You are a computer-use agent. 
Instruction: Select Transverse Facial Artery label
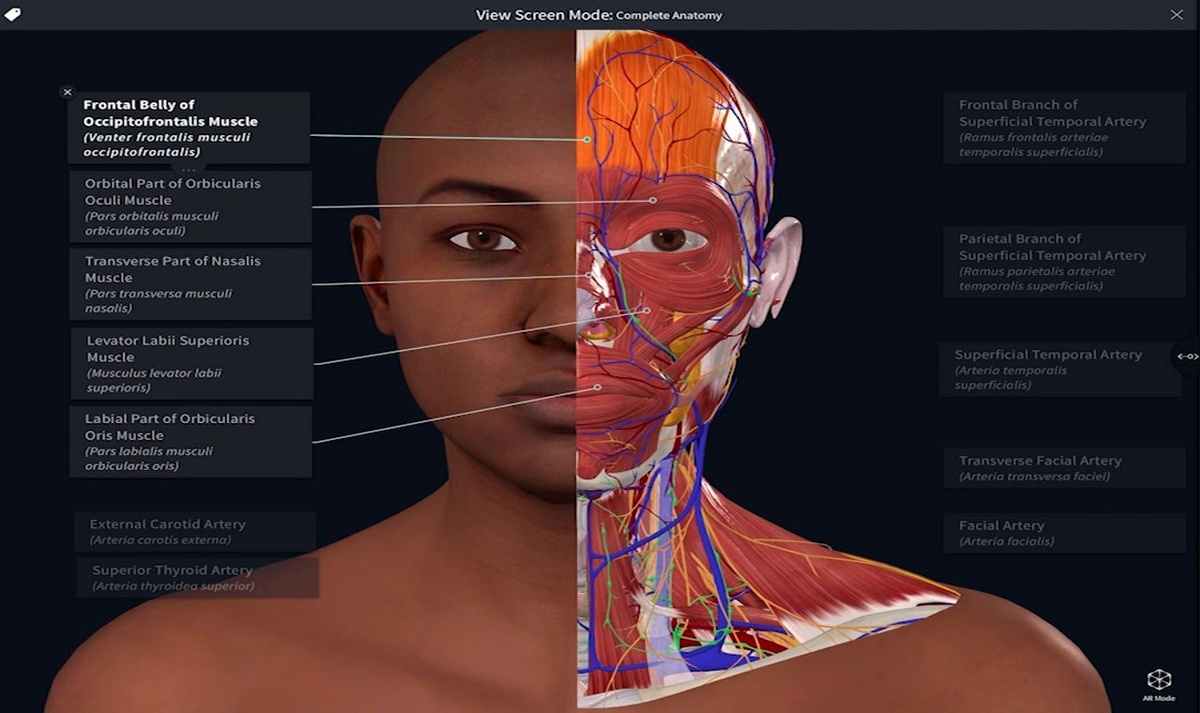click(1064, 468)
